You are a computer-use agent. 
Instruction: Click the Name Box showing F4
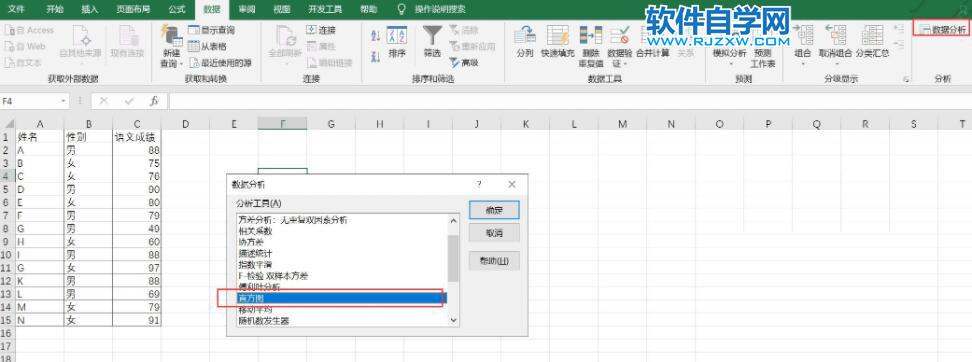(30, 101)
